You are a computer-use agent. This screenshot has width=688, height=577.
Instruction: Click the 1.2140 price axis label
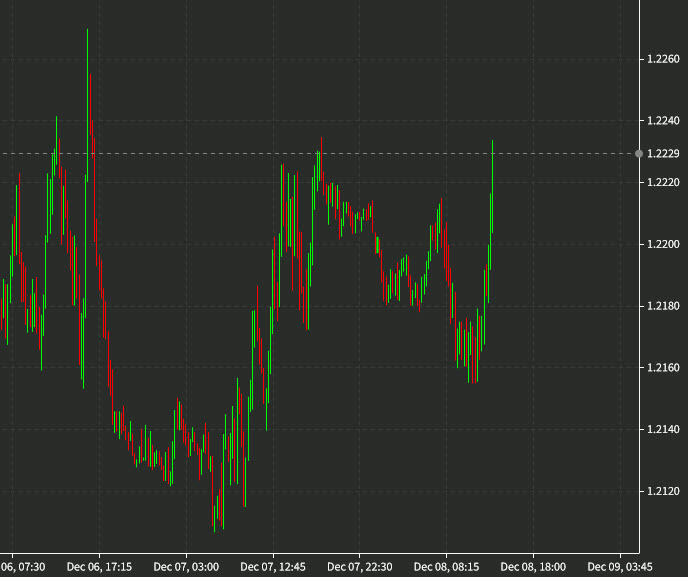(663, 429)
